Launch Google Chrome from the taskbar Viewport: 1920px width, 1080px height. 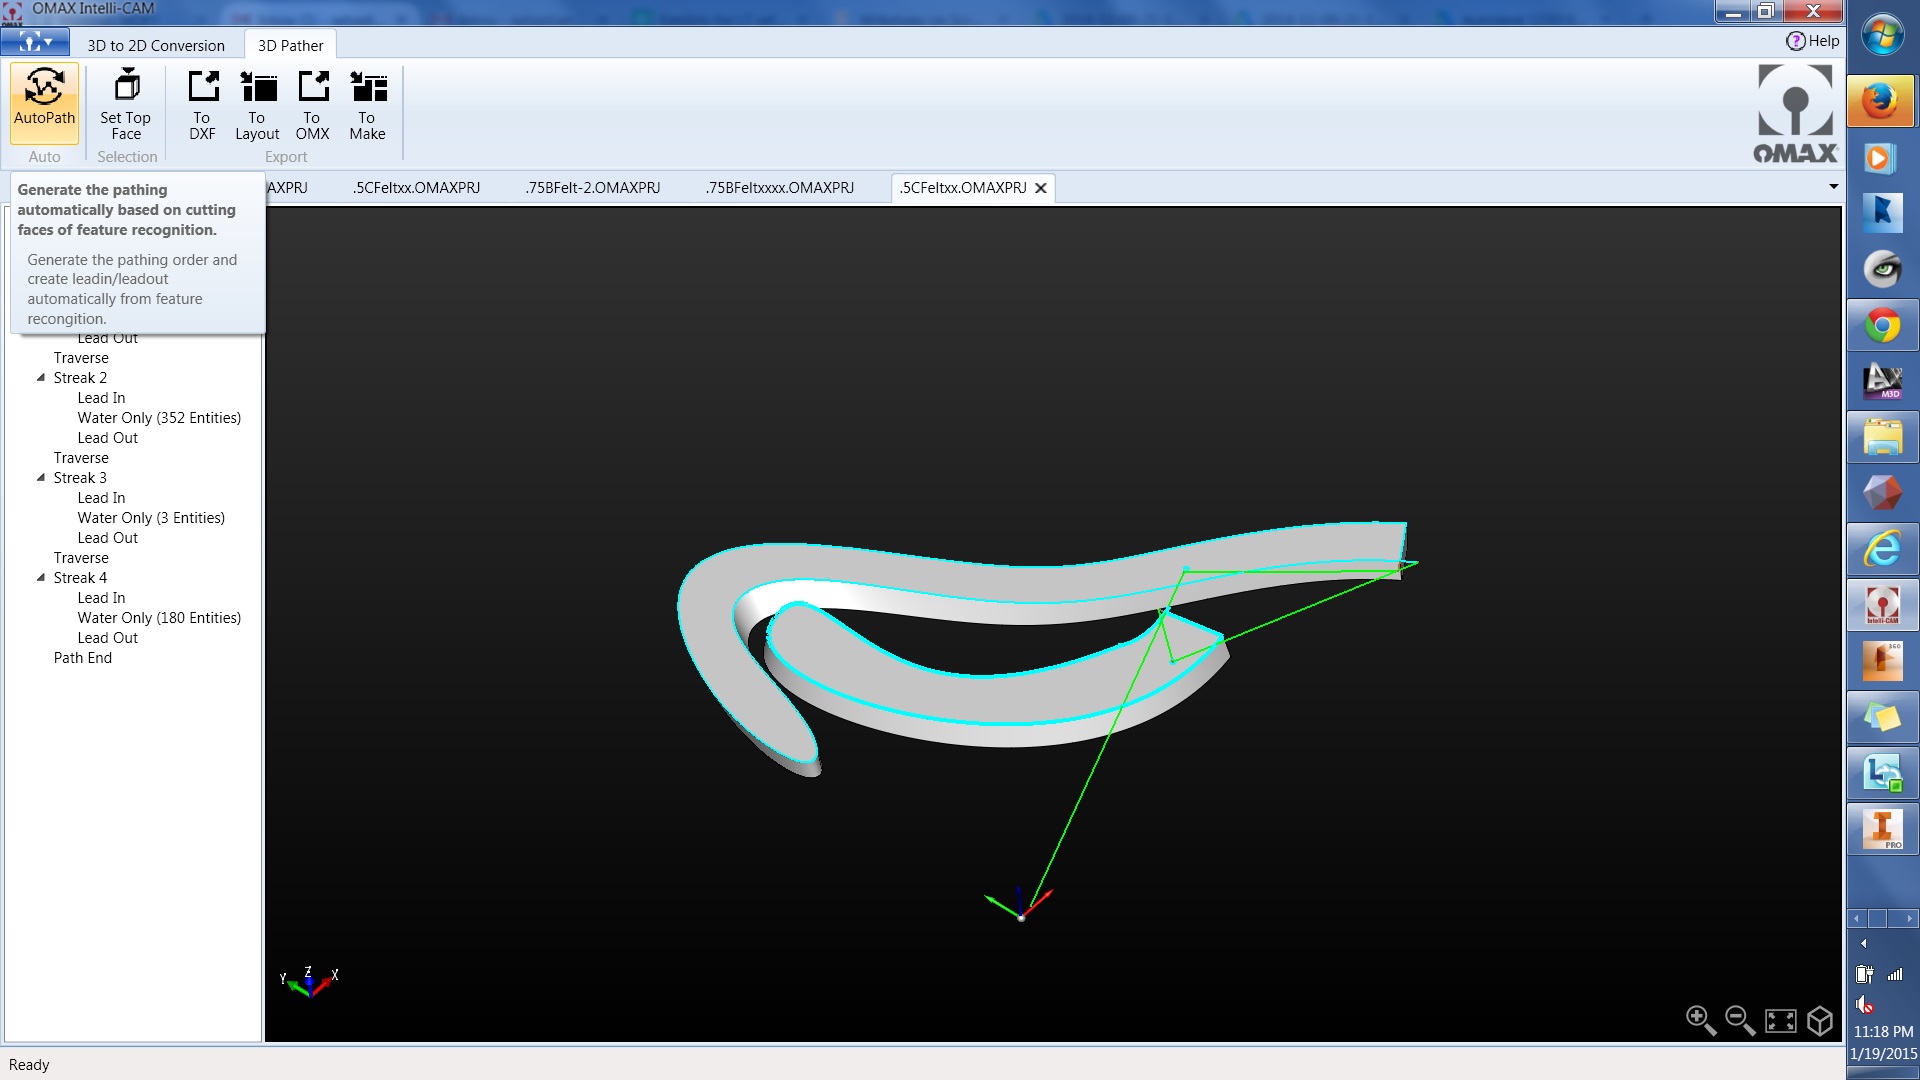pos(1882,325)
